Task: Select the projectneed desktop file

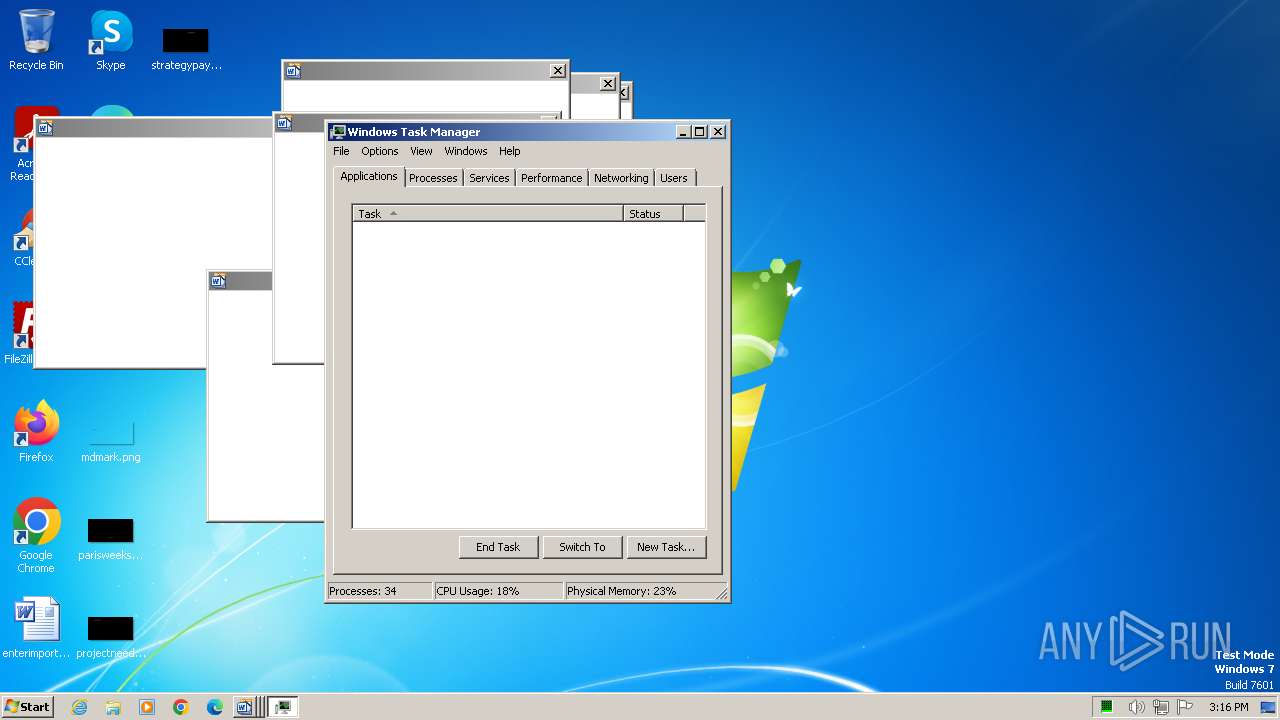Action: click(110, 637)
